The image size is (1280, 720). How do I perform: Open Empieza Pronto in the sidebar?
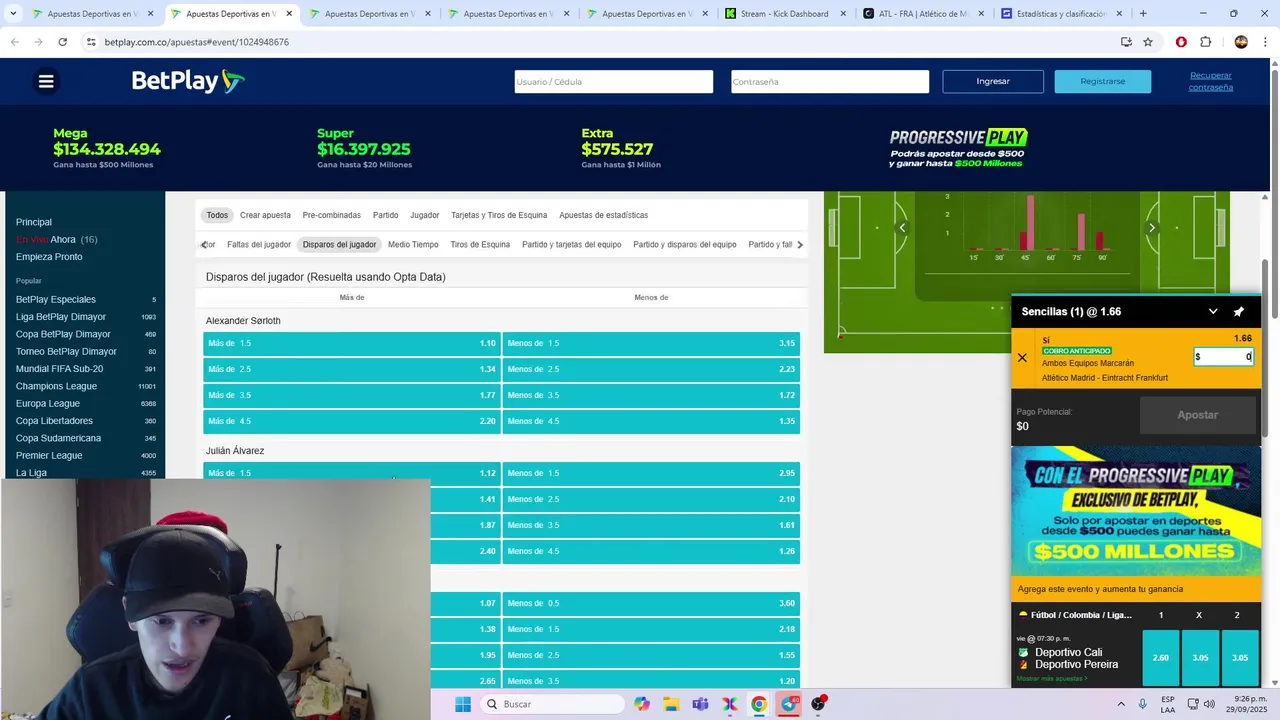[49, 257]
